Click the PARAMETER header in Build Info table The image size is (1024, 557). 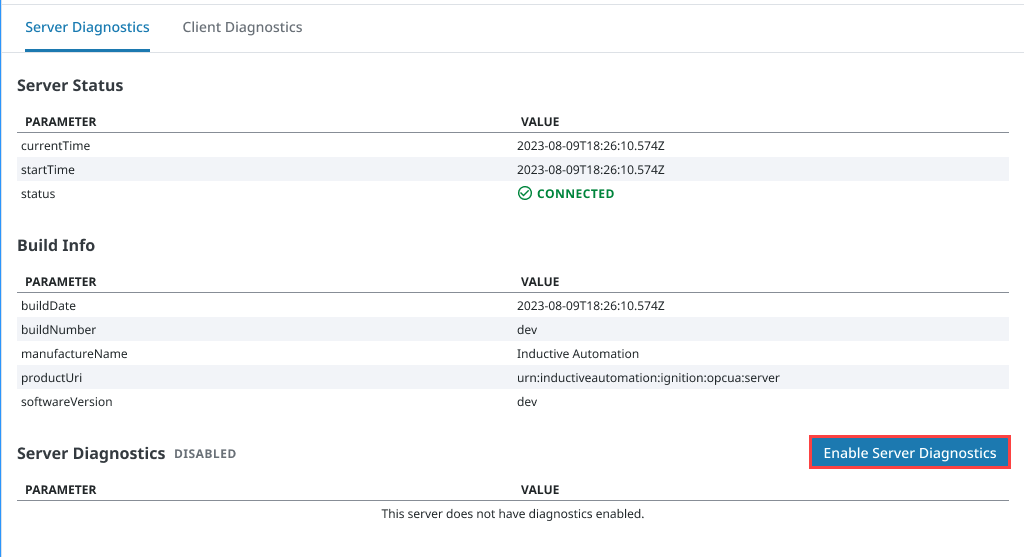(61, 282)
